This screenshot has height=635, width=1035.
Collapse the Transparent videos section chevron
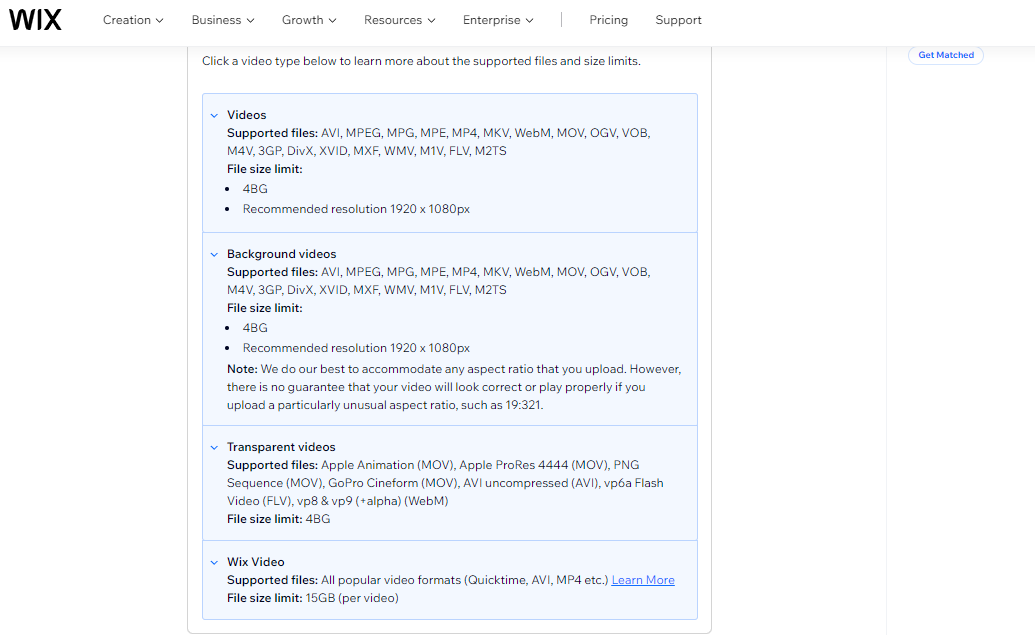pos(214,448)
